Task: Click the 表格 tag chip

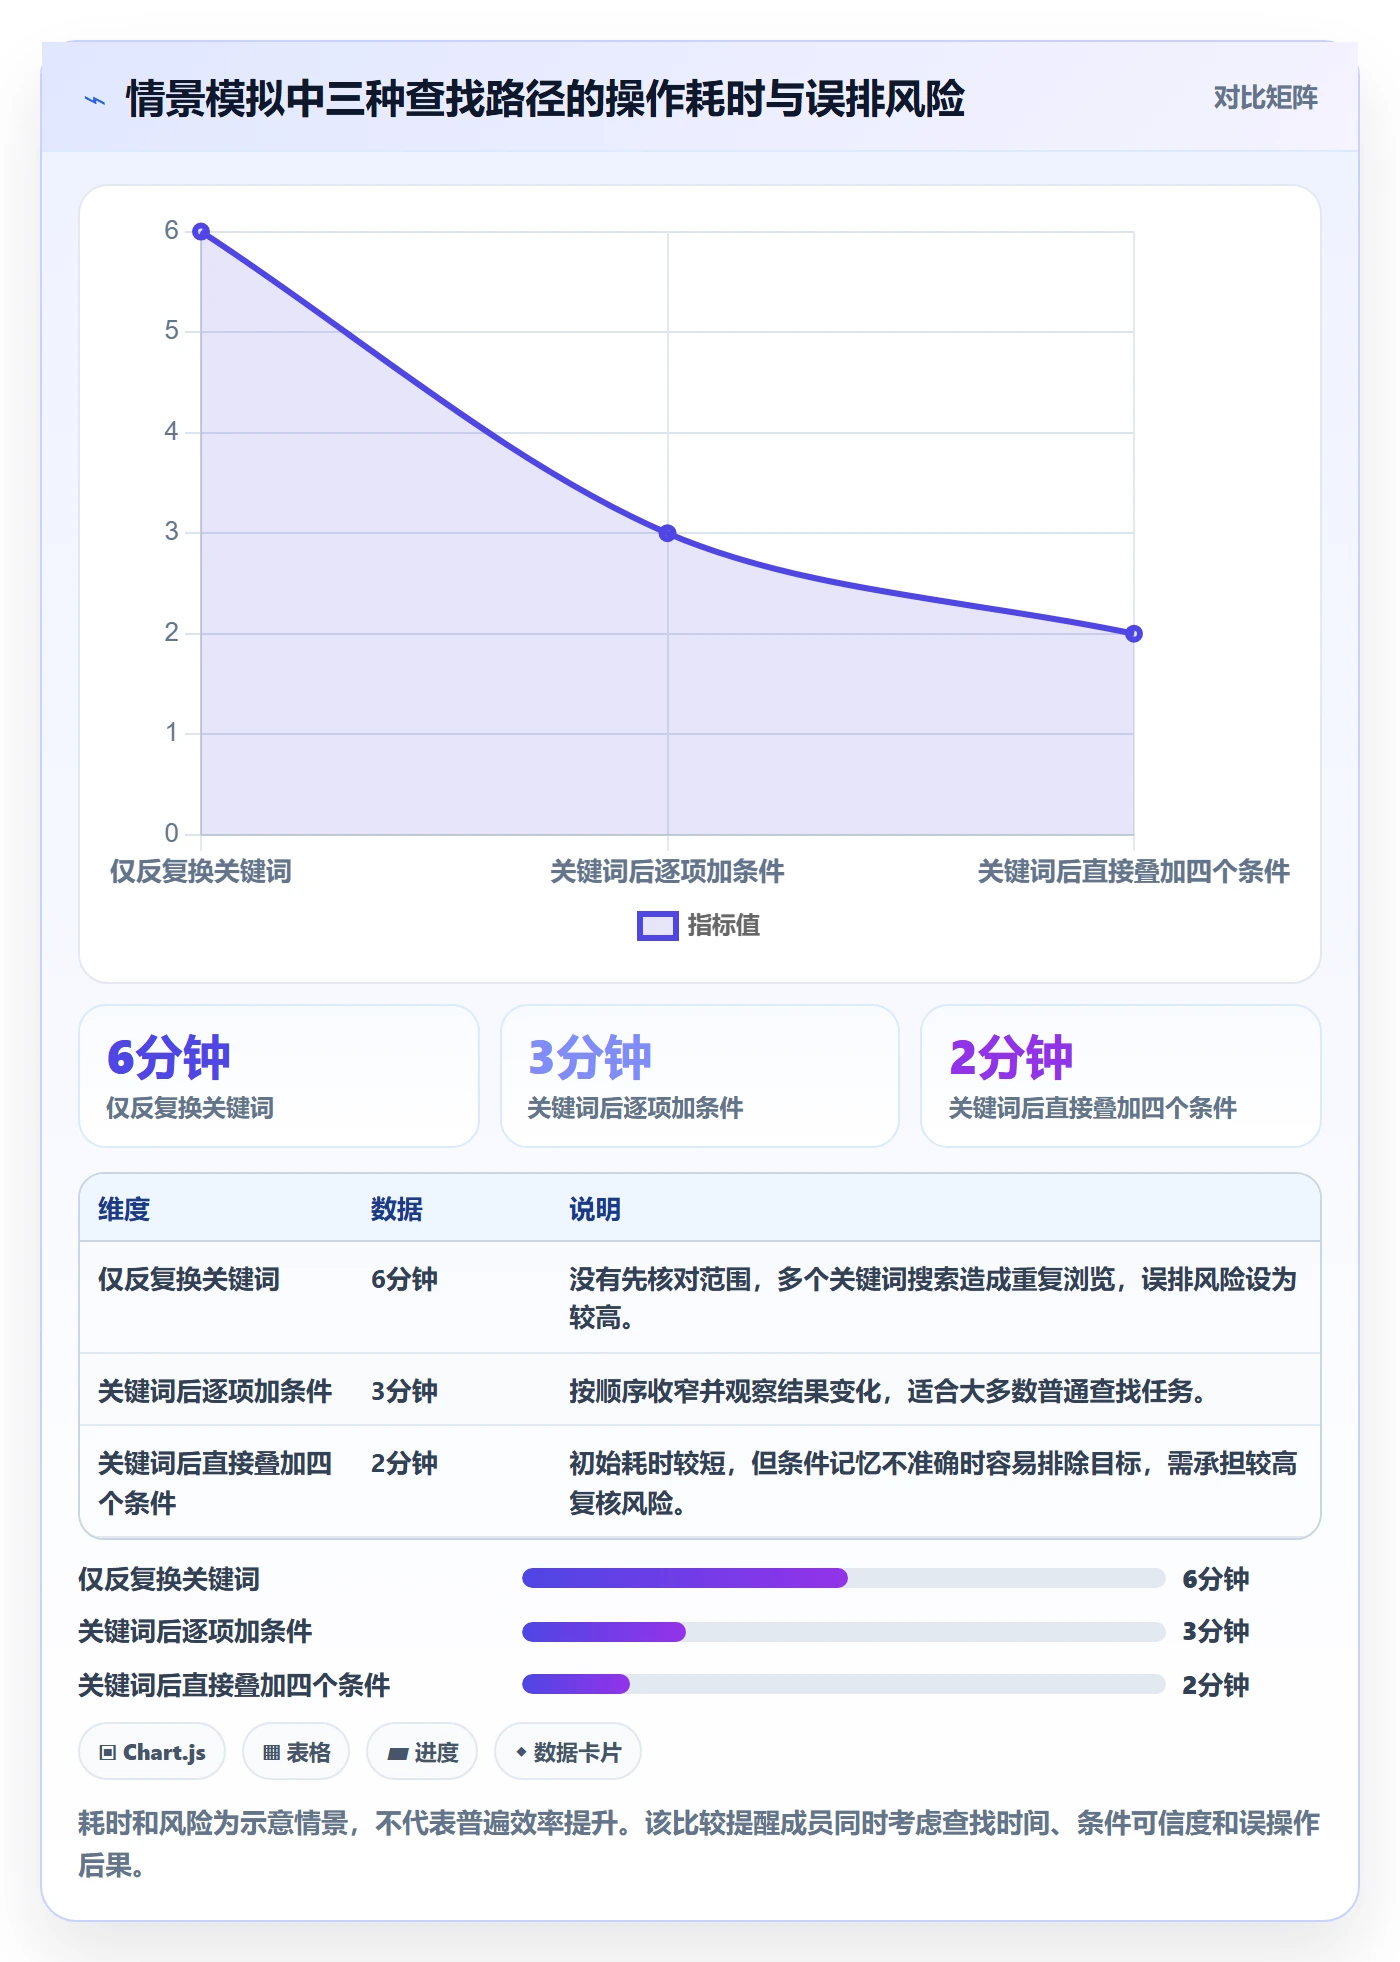Action: click(296, 1752)
